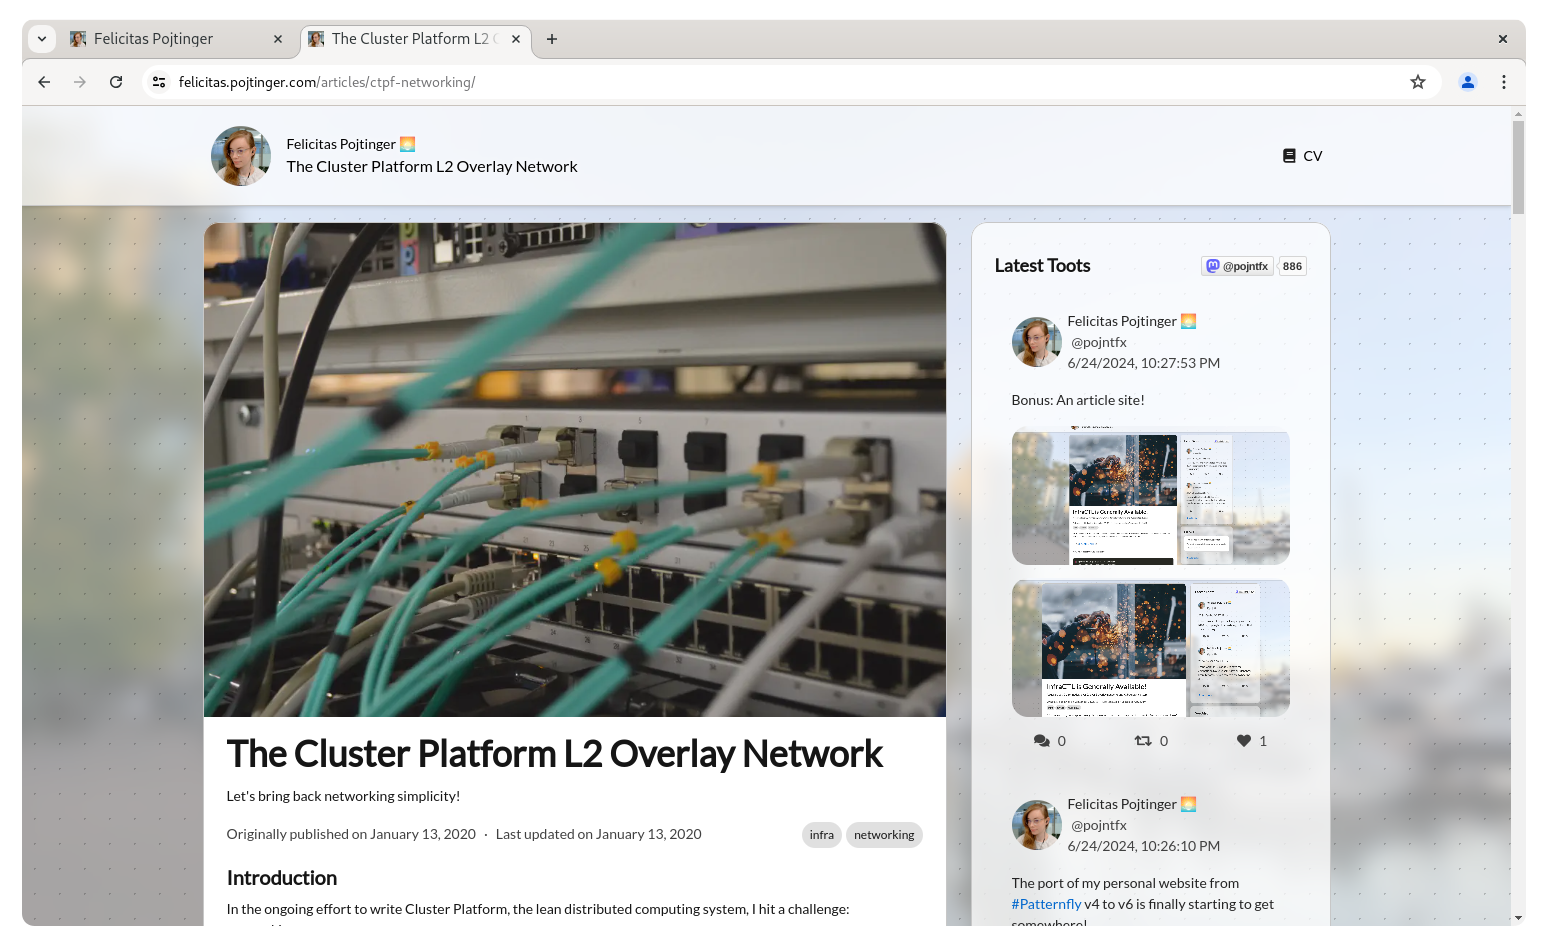1548x951 pixels.
Task: Click the 6/24/2024, 10:26:10 PM timestamp
Action: [1143, 846]
